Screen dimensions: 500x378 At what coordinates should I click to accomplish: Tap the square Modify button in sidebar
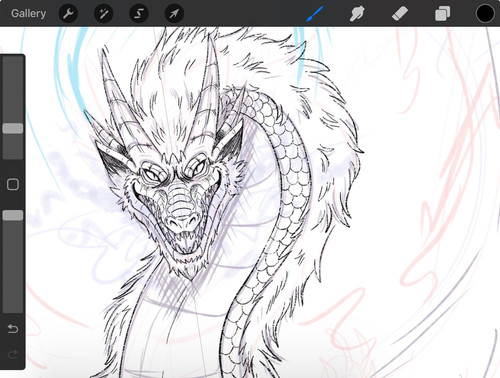click(13, 184)
